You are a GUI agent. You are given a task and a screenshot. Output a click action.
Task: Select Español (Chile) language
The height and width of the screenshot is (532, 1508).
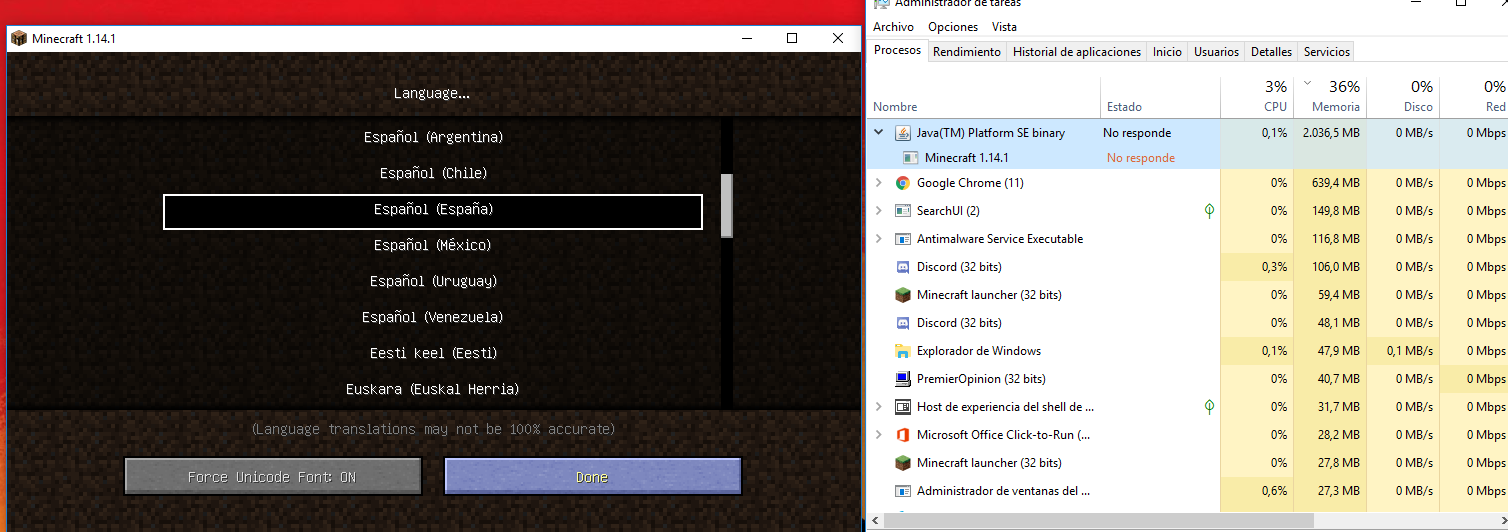coord(433,173)
